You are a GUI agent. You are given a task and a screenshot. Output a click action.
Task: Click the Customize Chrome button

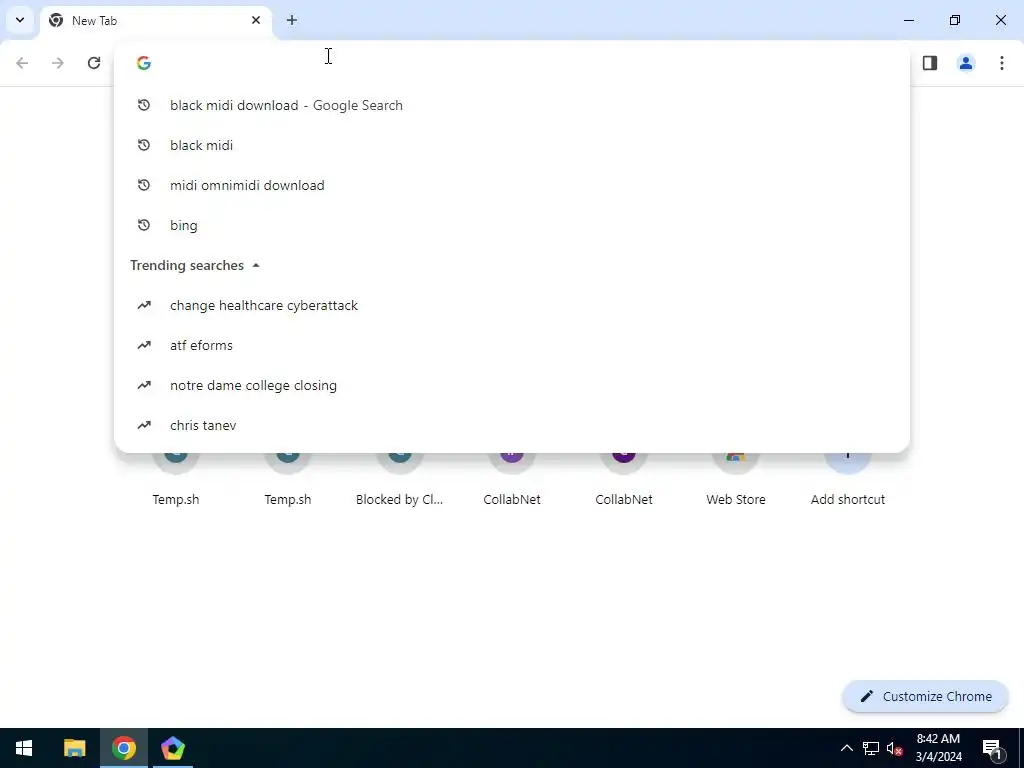925,696
